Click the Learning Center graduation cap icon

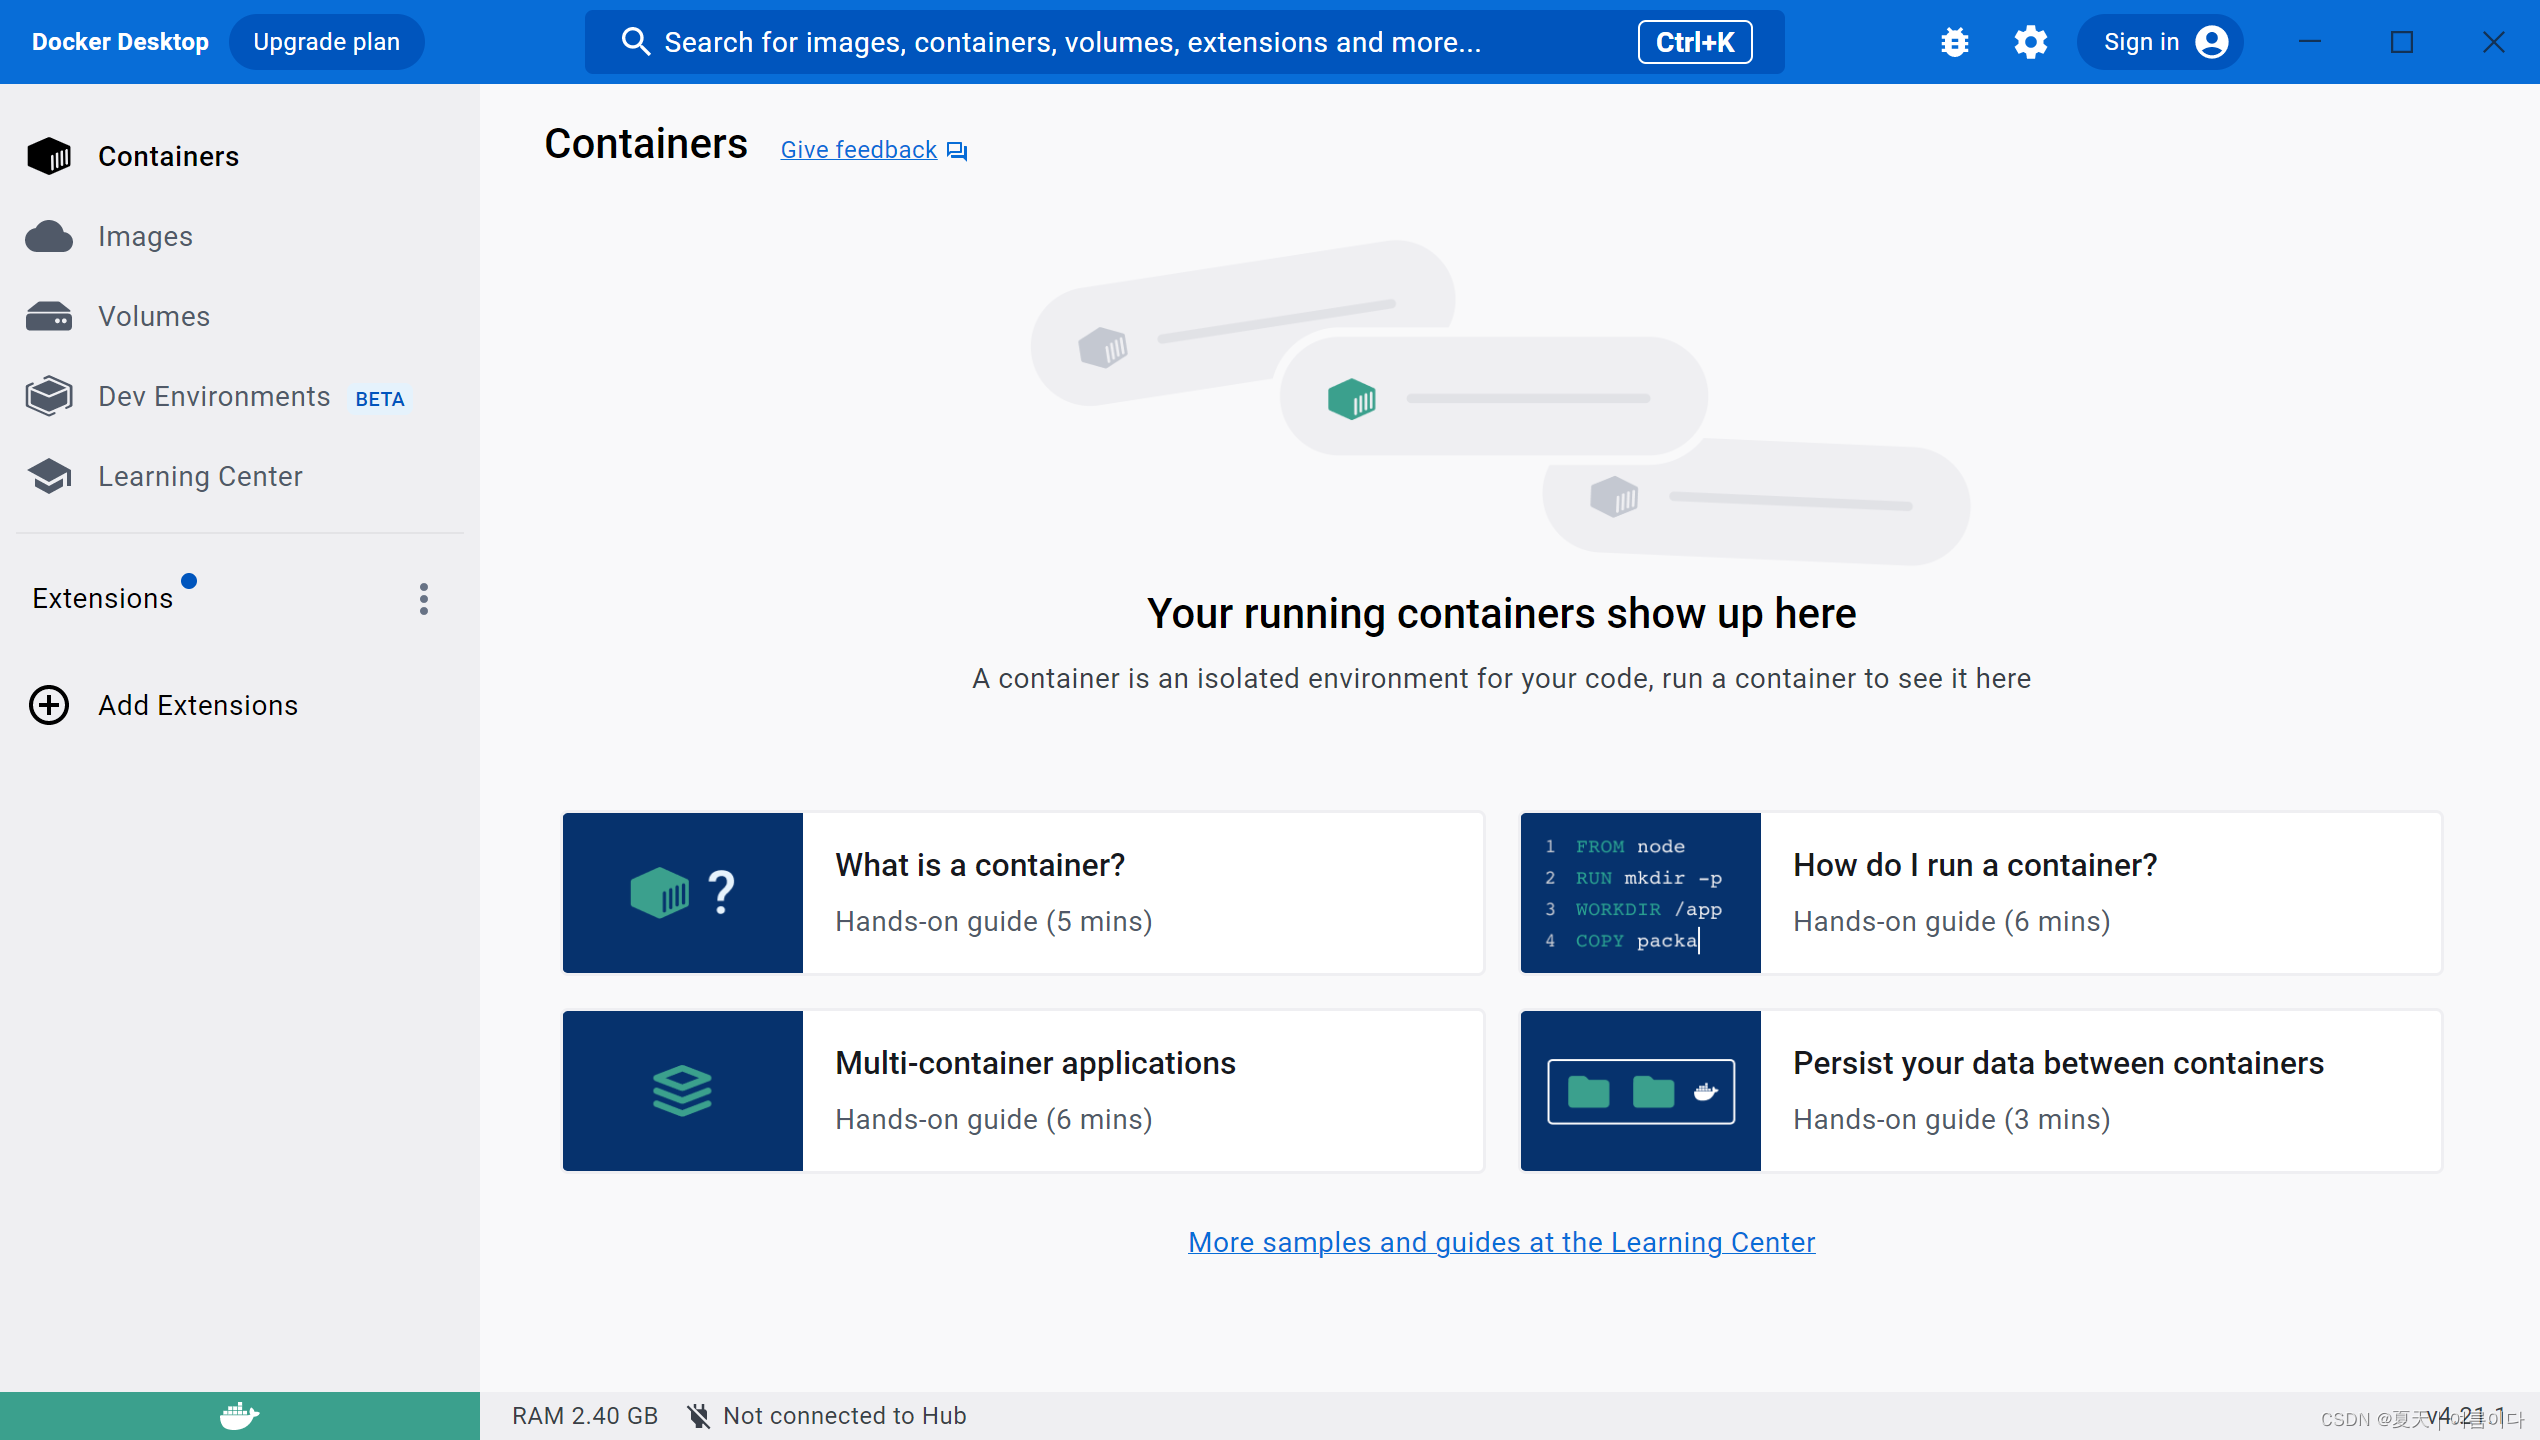click(49, 476)
